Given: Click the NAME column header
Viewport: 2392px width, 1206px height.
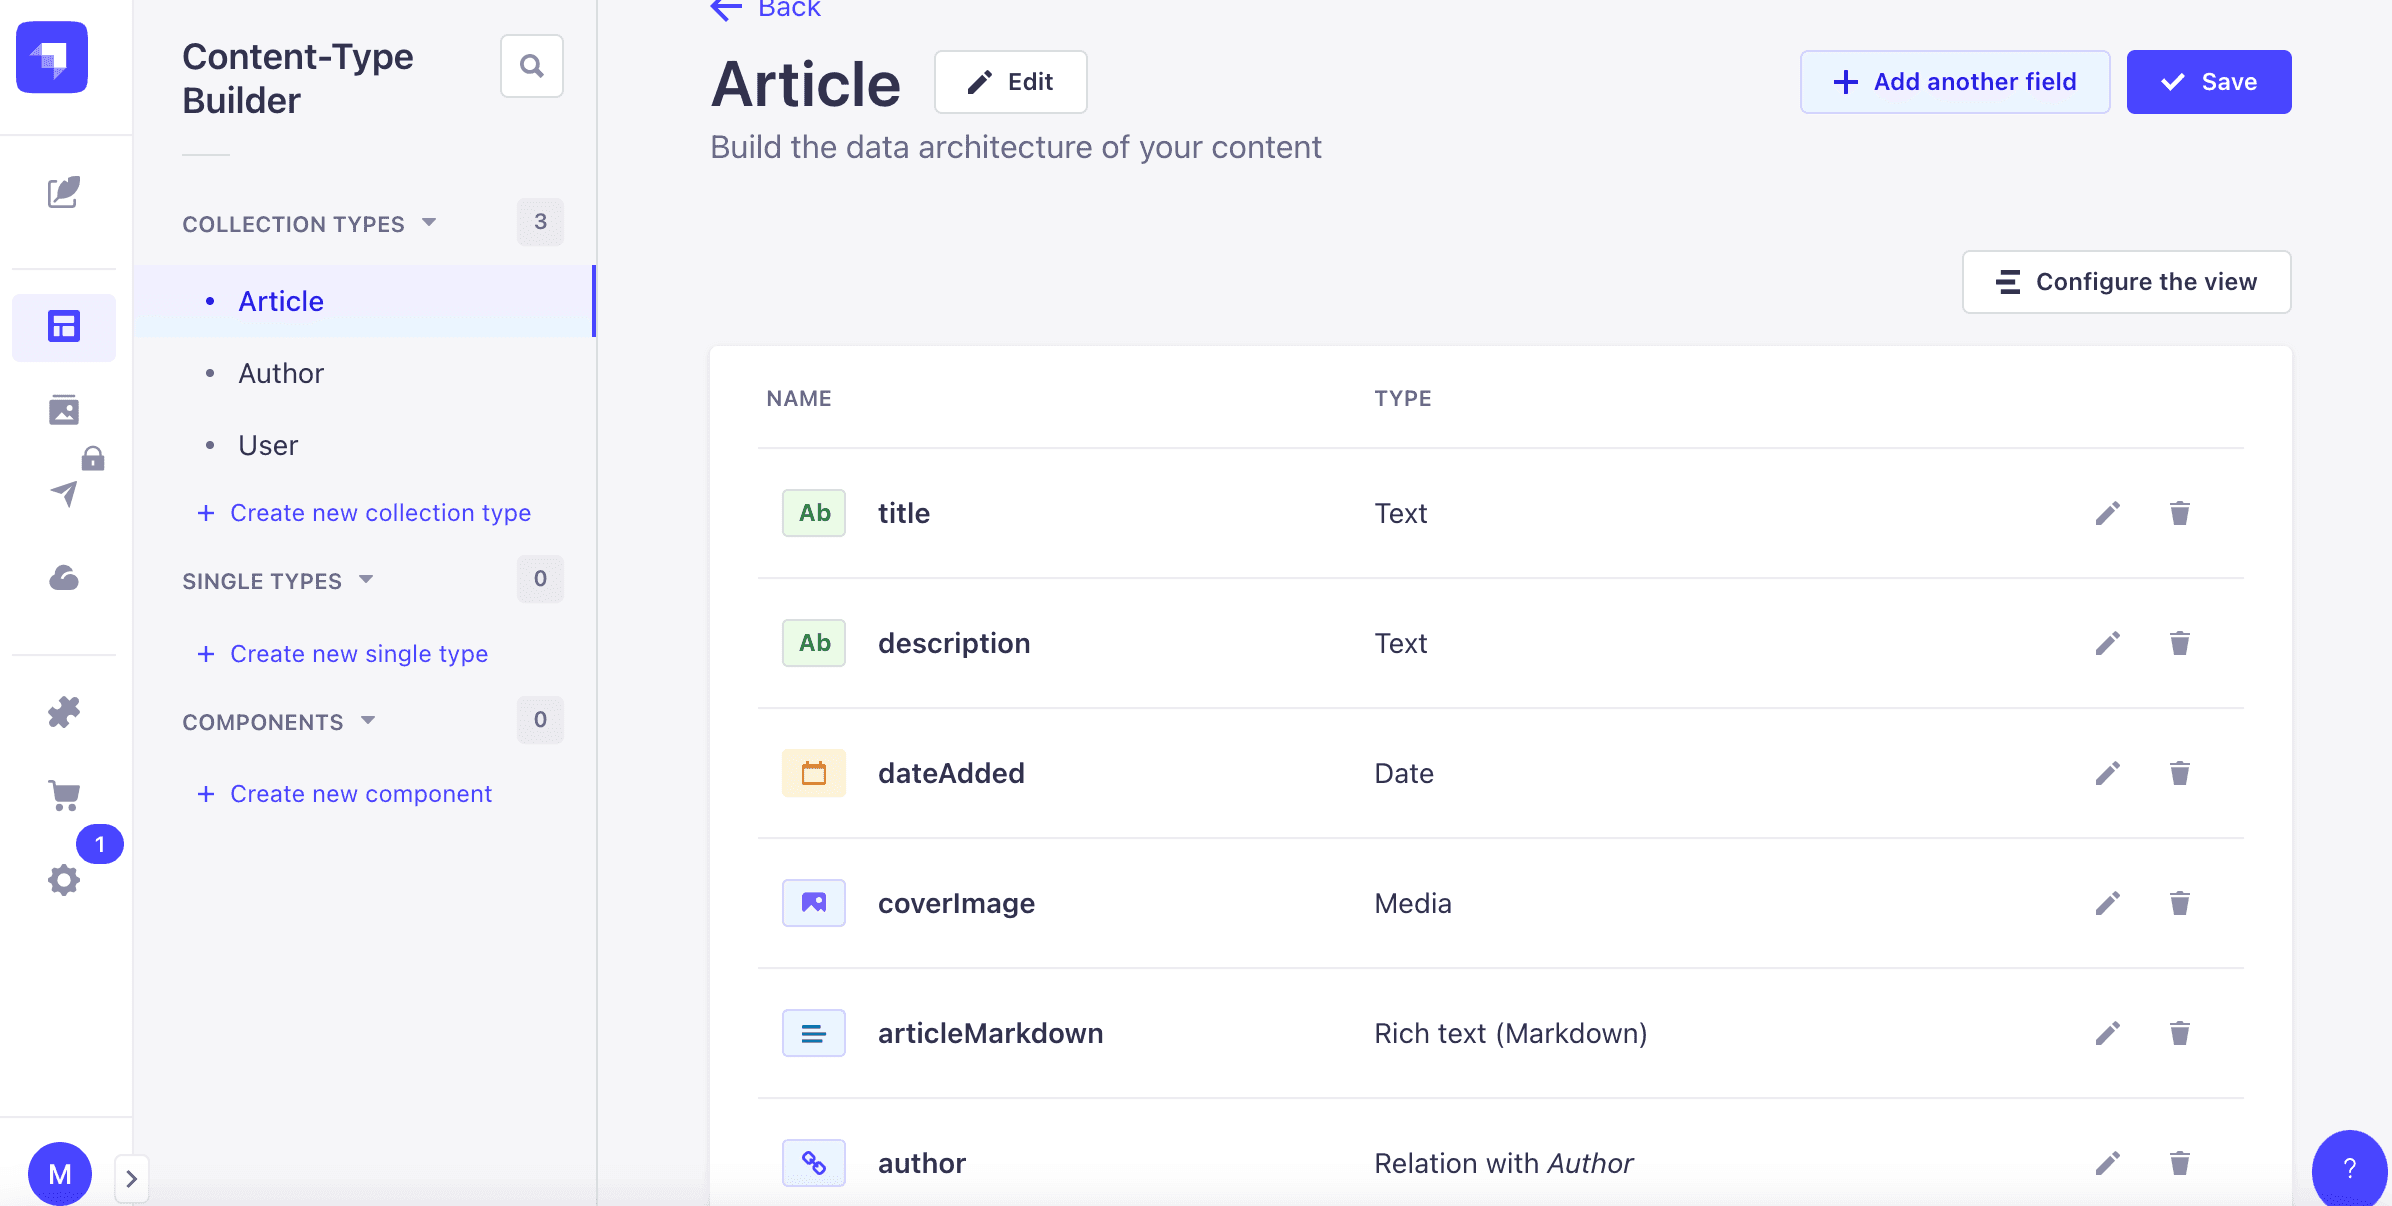Looking at the screenshot, I should [799, 398].
